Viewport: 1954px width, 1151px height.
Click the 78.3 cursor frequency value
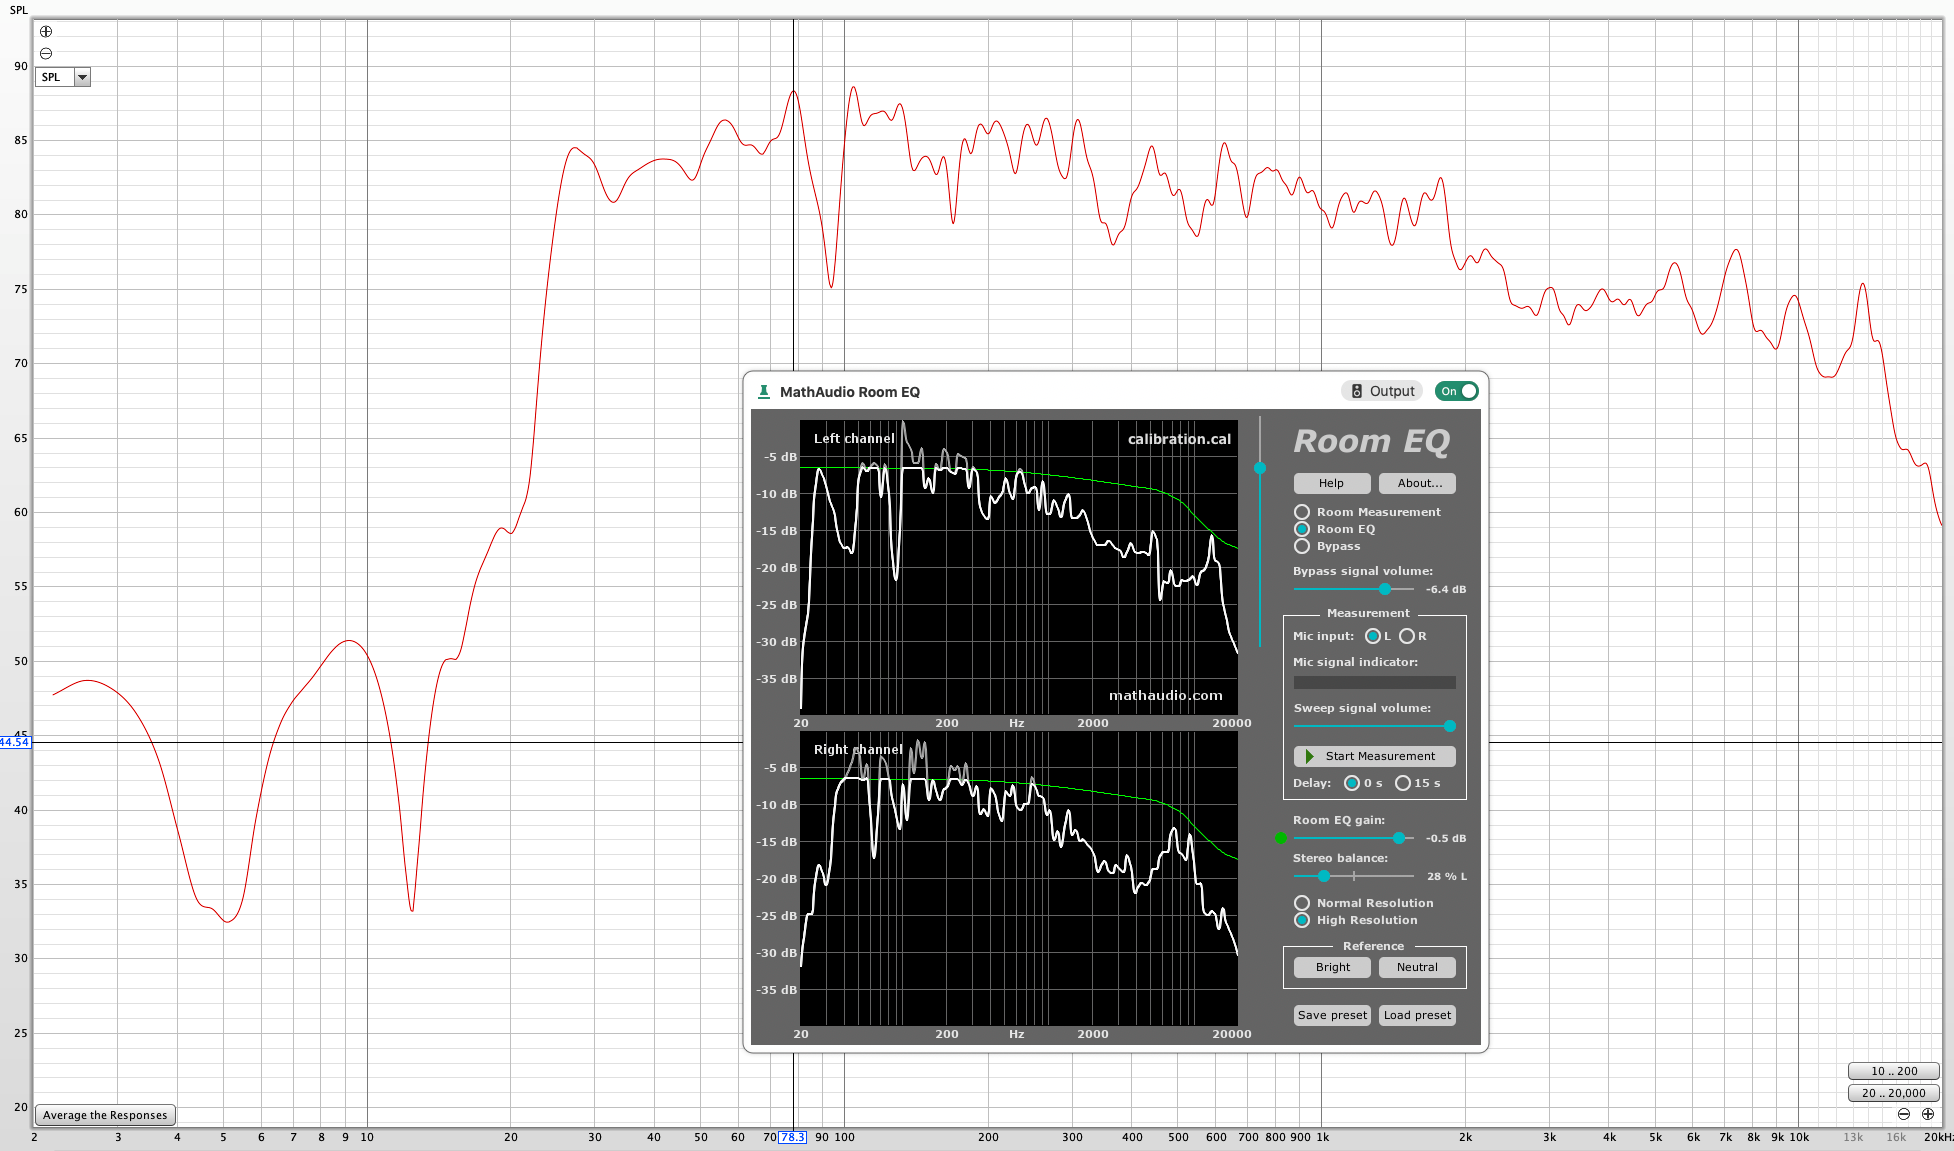792,1137
